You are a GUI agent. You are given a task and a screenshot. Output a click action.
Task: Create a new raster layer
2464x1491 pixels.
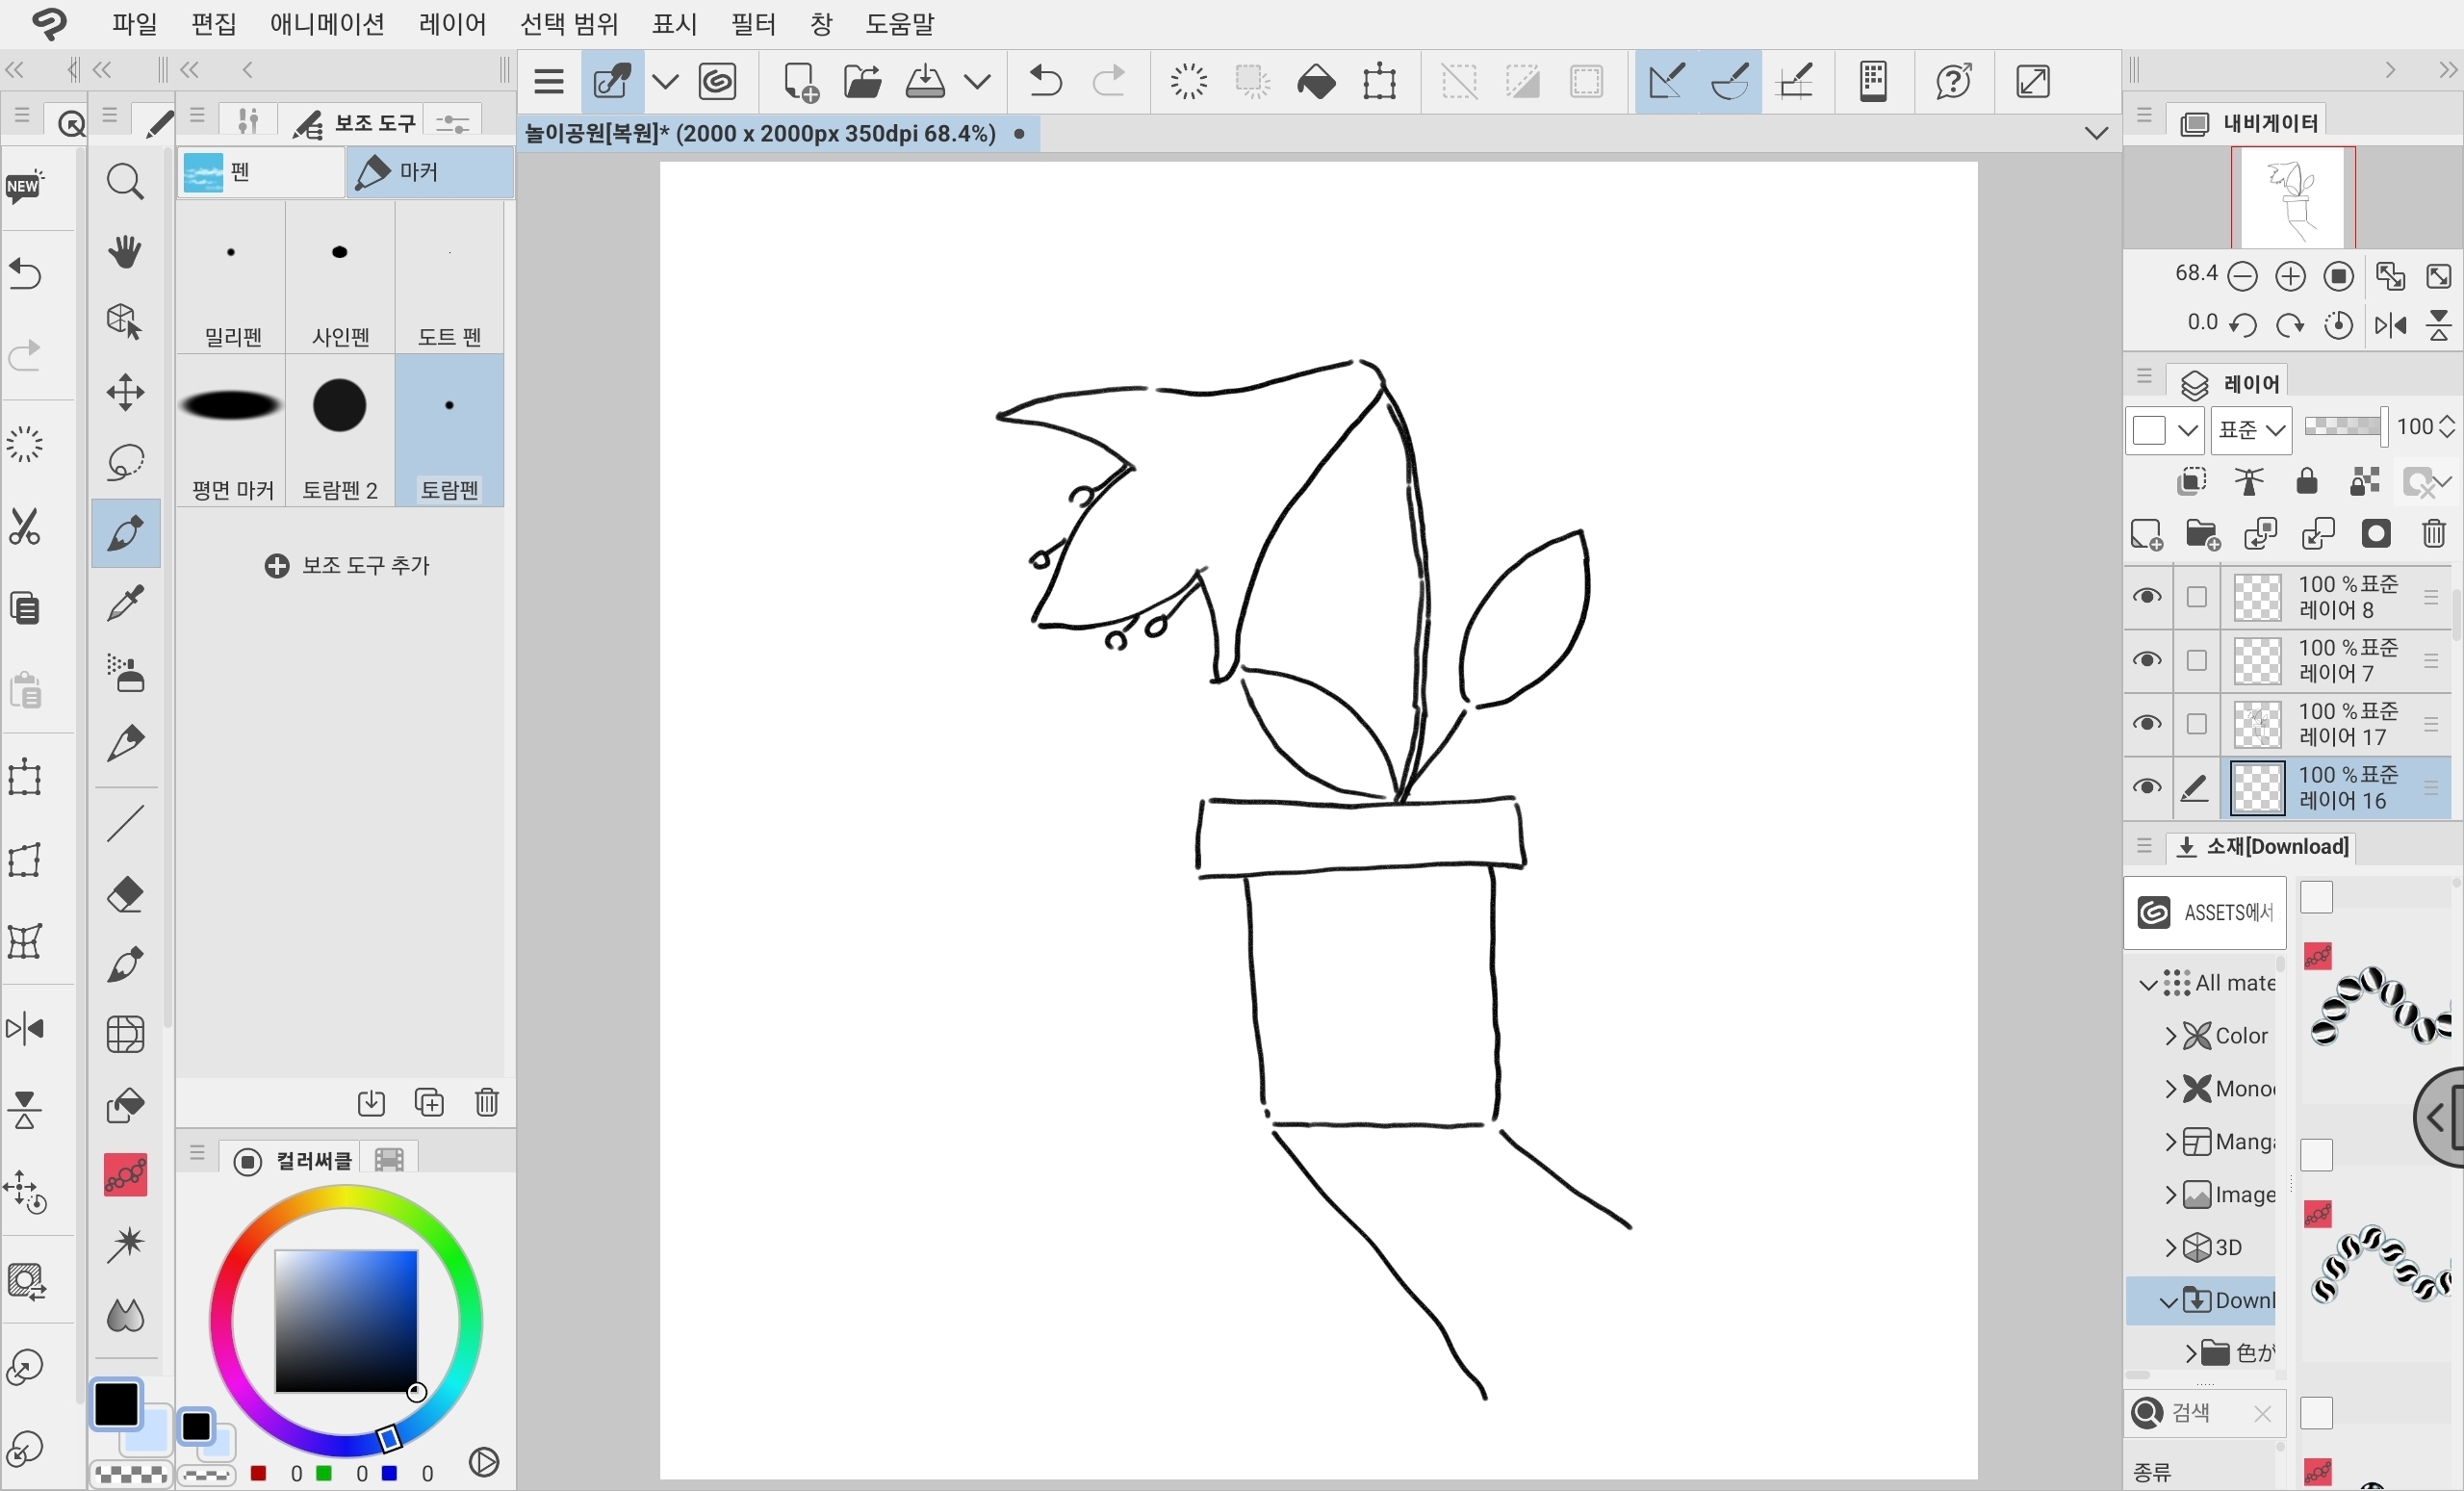[x=2146, y=535]
